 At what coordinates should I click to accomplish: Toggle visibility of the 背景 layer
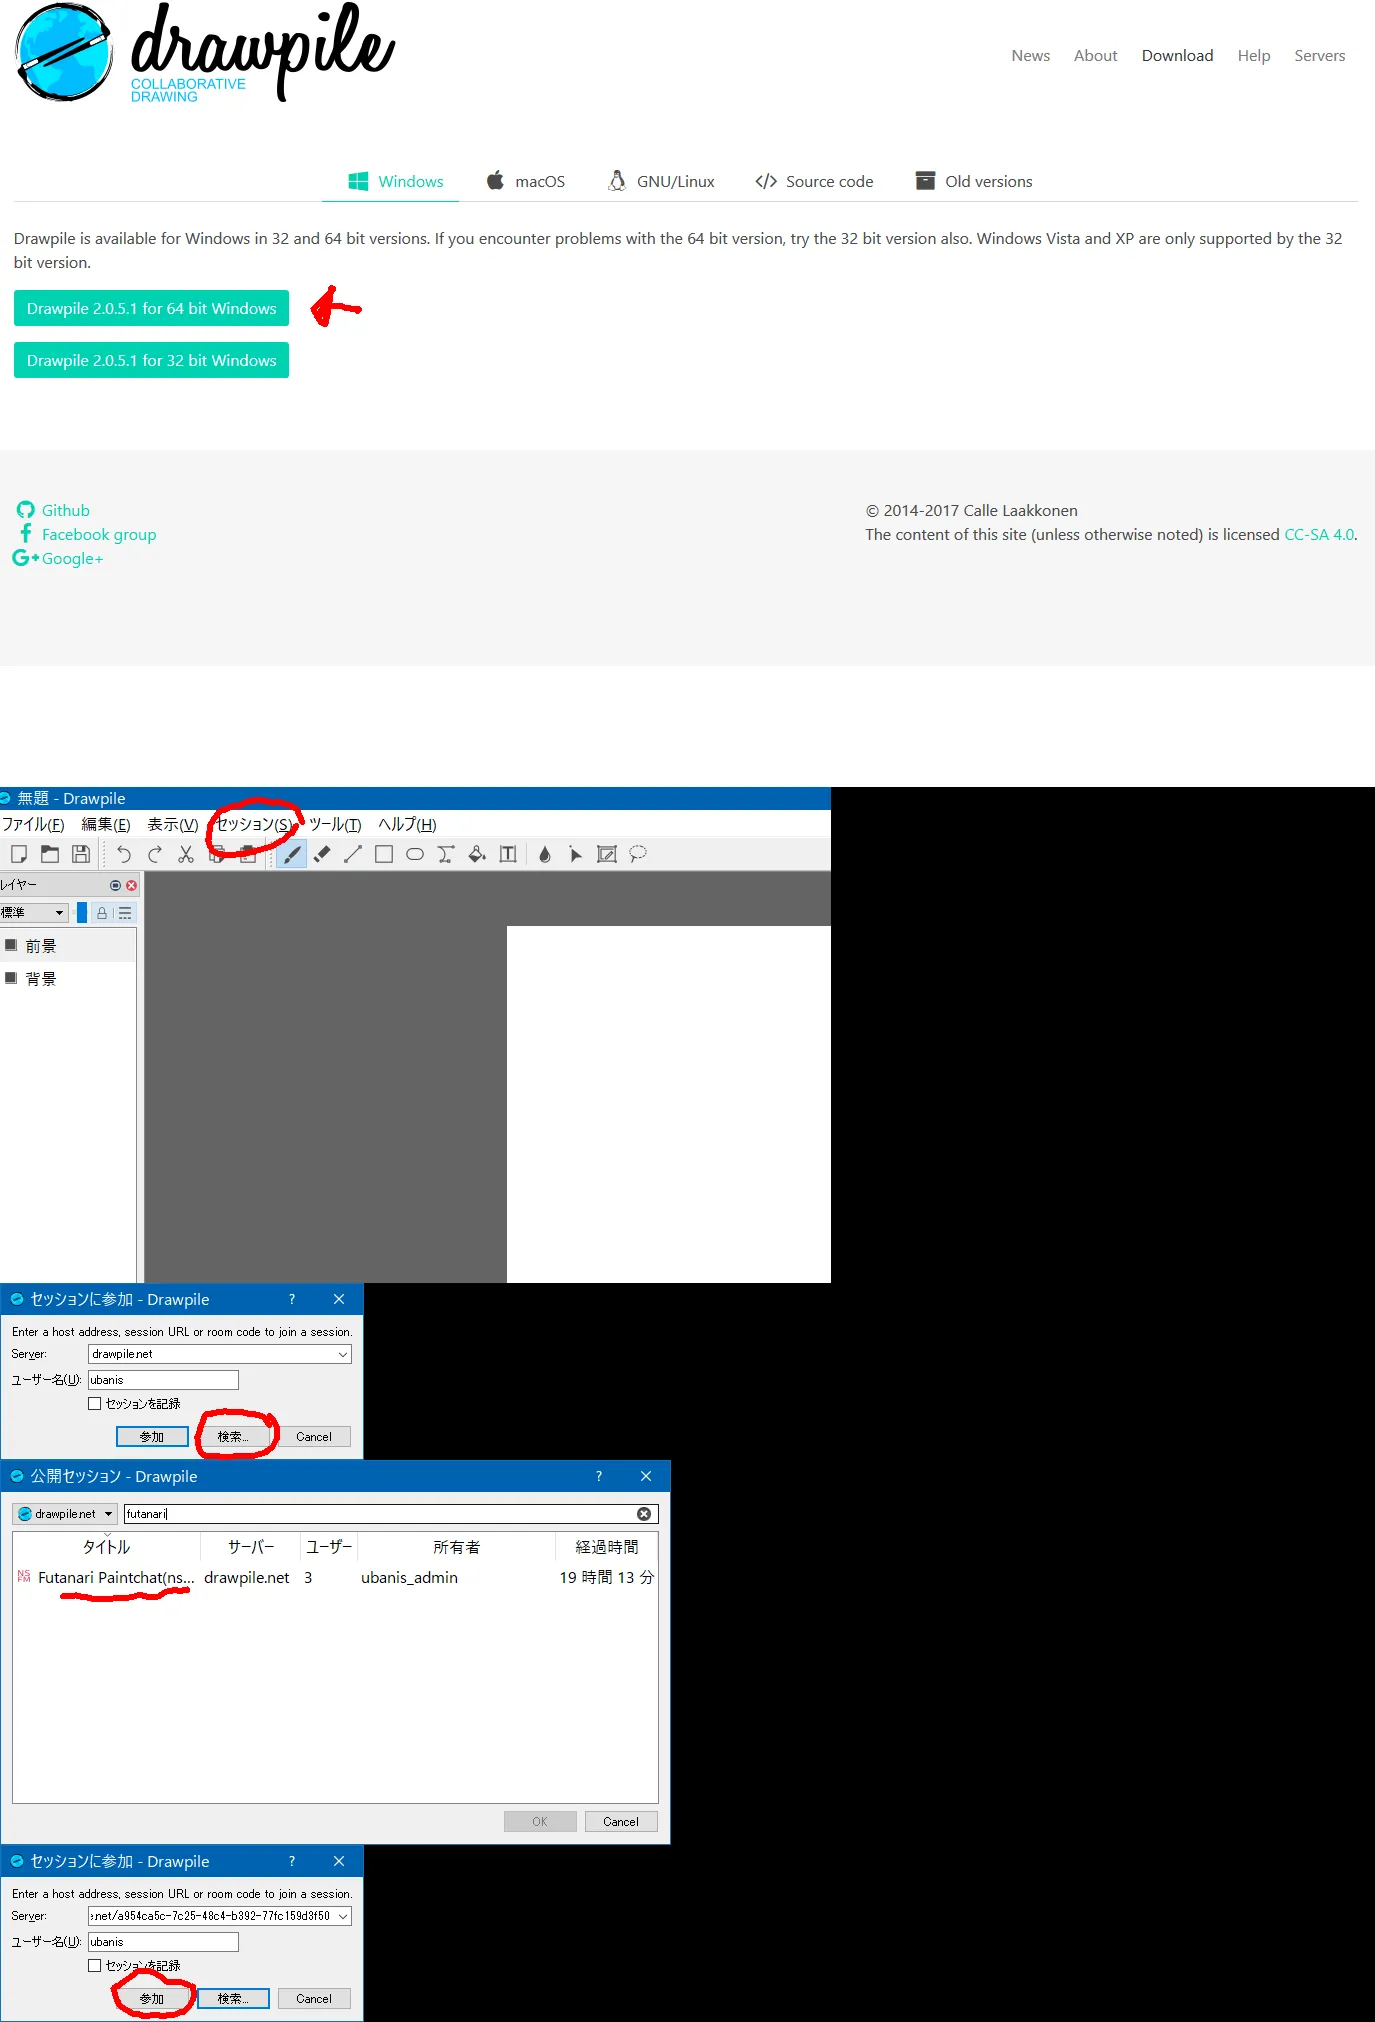coord(11,978)
